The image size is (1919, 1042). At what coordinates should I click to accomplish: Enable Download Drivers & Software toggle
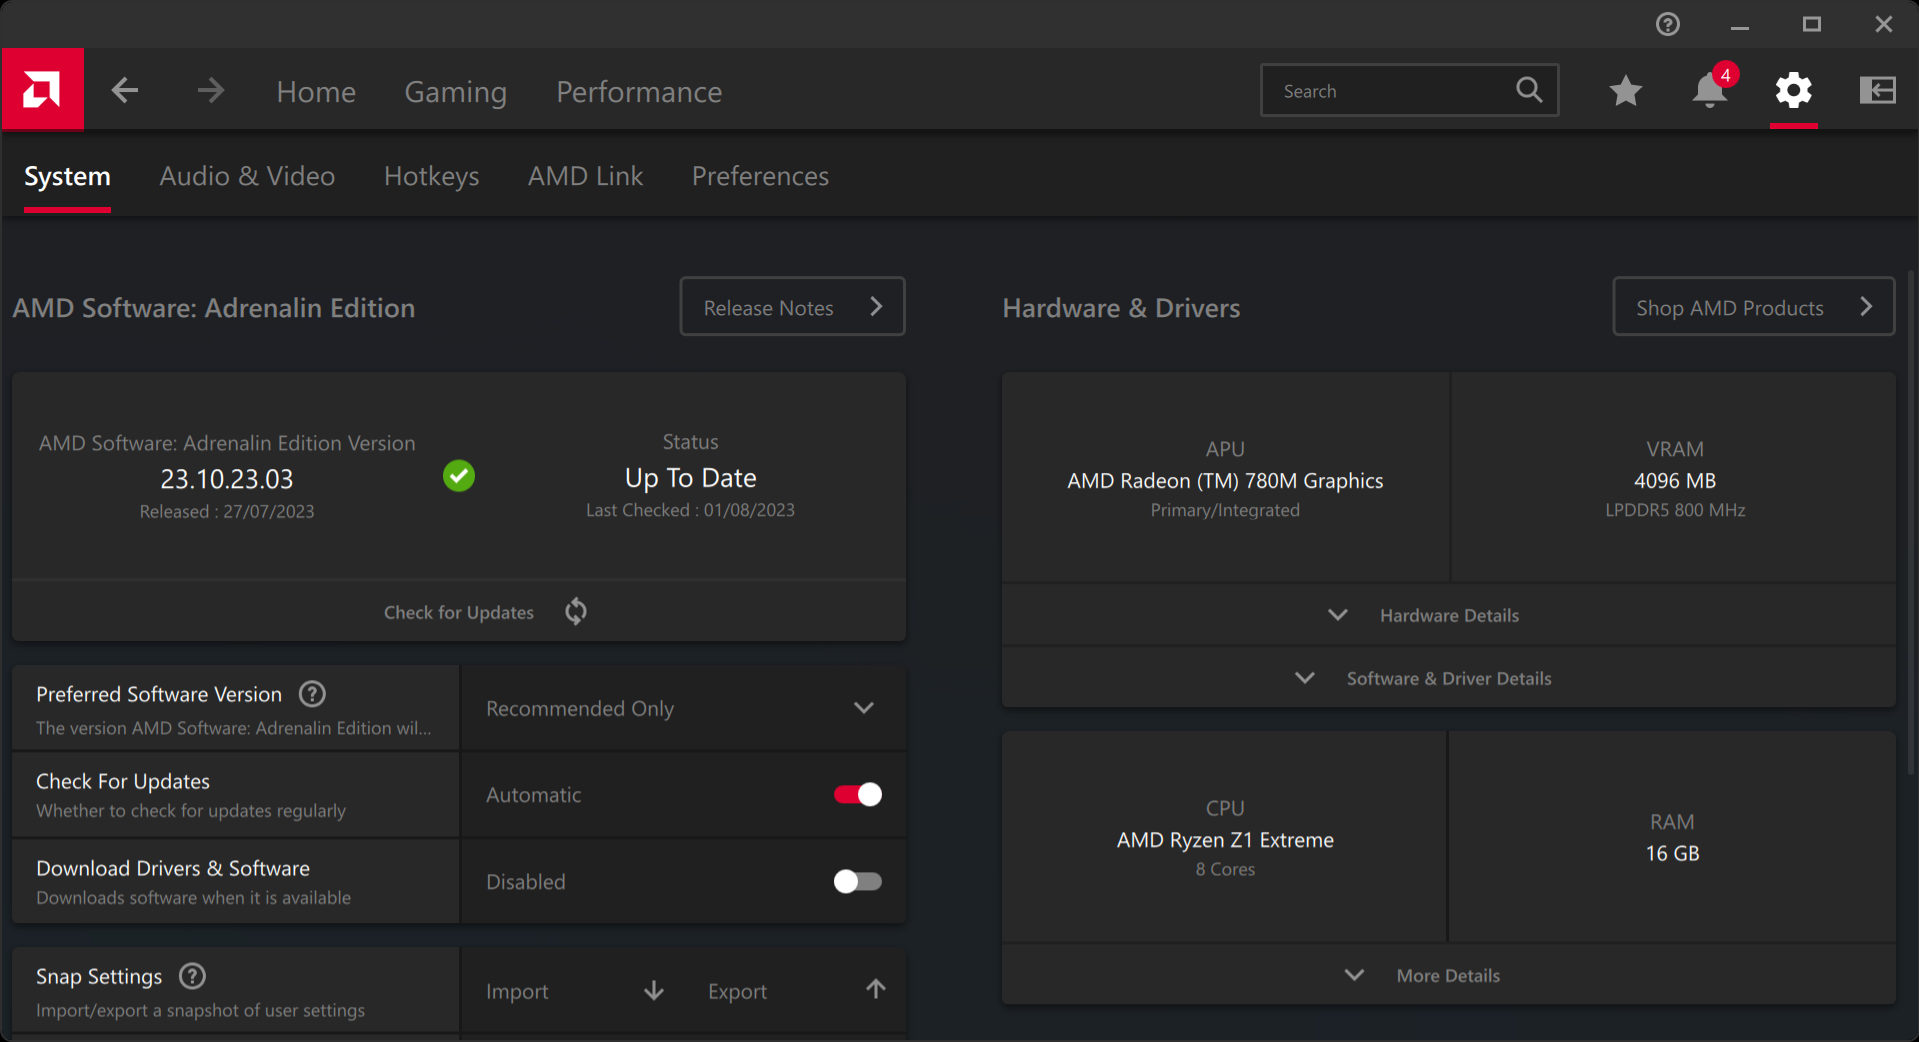tap(857, 882)
